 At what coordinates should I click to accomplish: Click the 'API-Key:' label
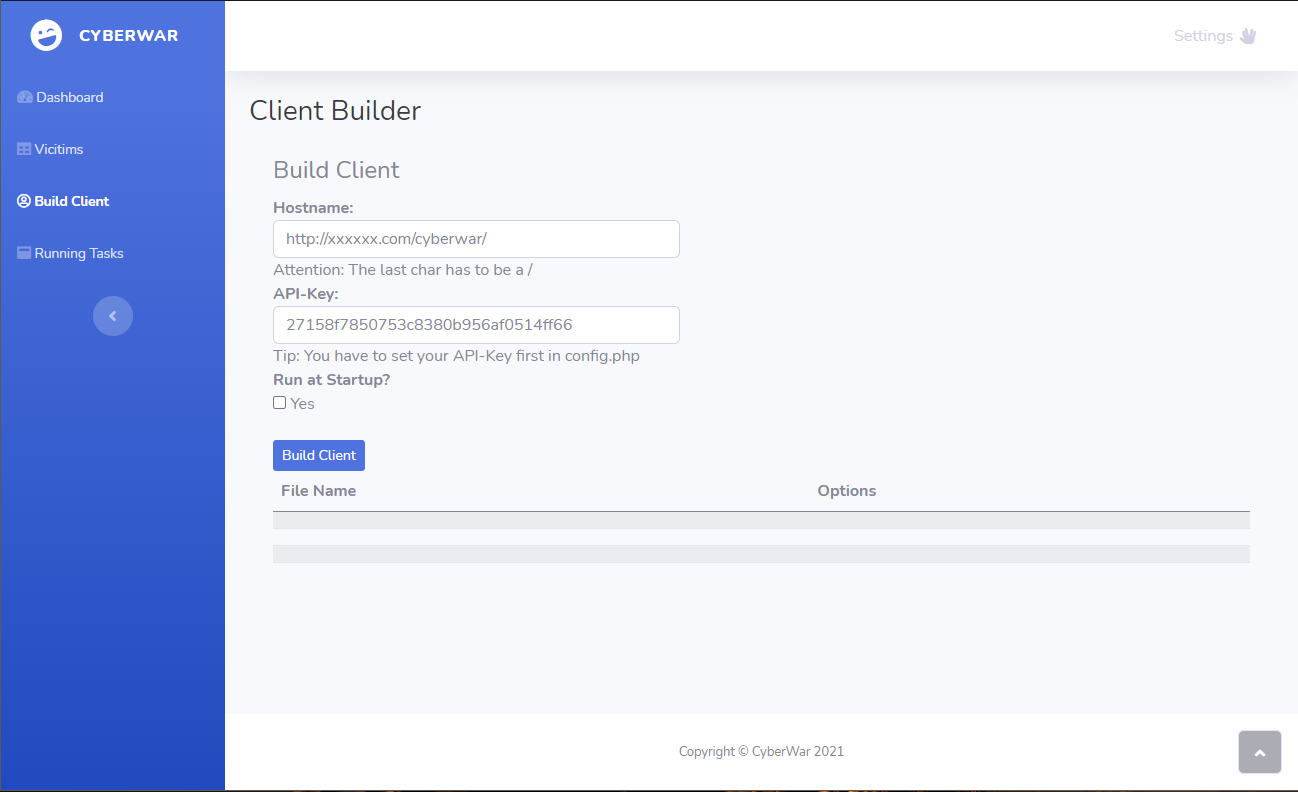pos(306,294)
